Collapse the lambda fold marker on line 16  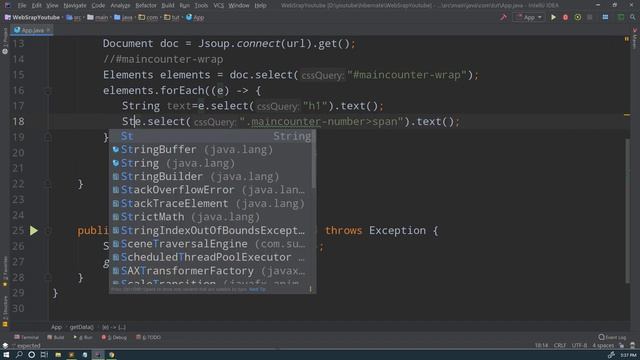click(48, 91)
